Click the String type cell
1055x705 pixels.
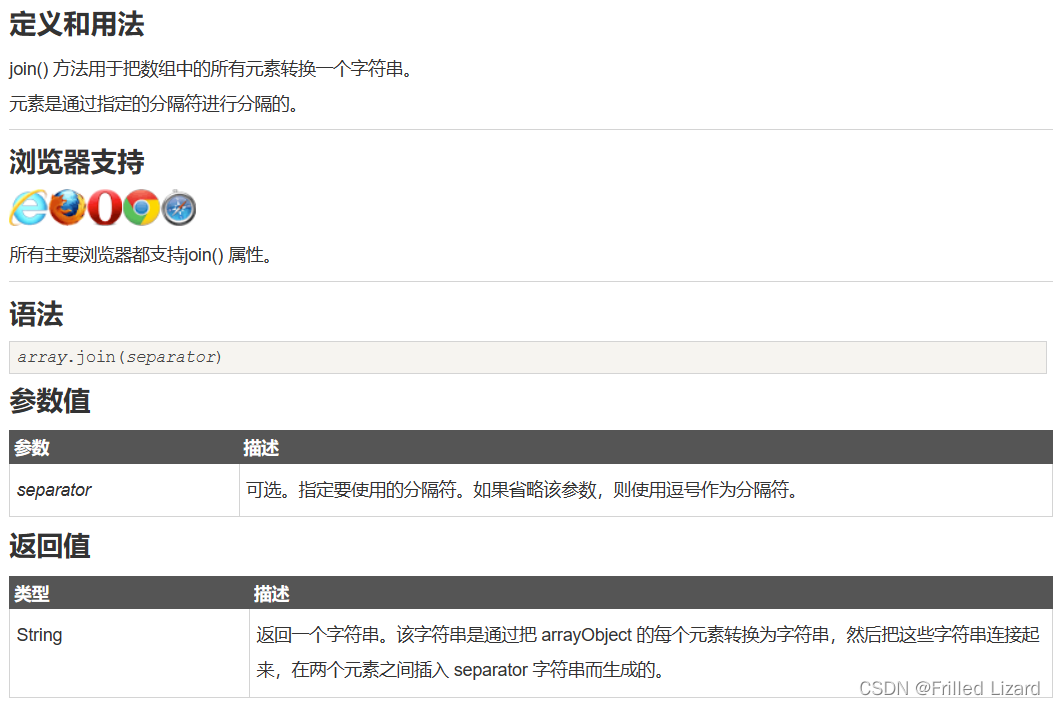(129, 653)
